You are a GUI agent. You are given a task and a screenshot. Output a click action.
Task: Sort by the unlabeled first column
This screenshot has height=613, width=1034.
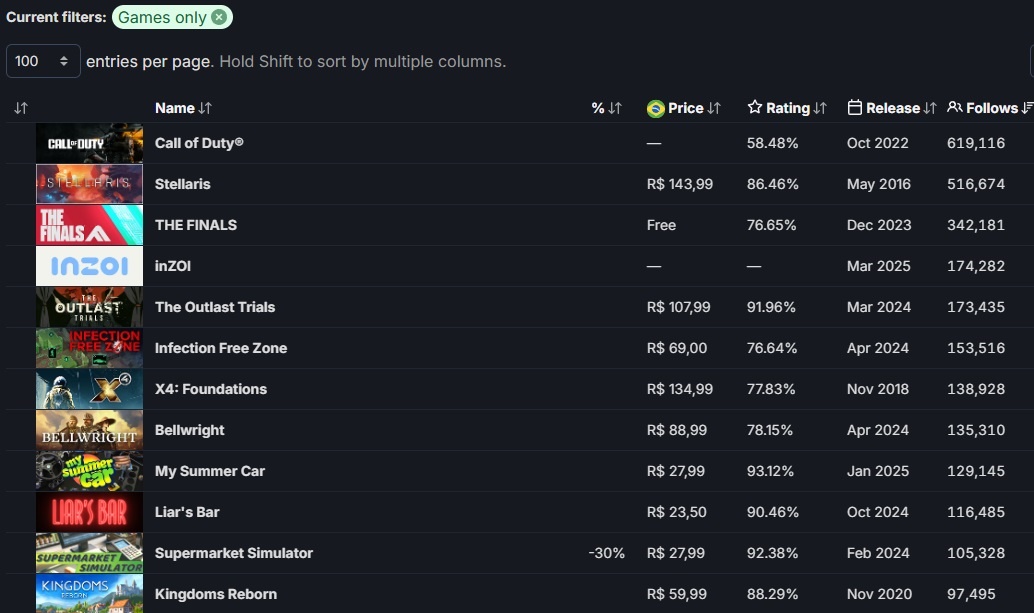point(21,108)
